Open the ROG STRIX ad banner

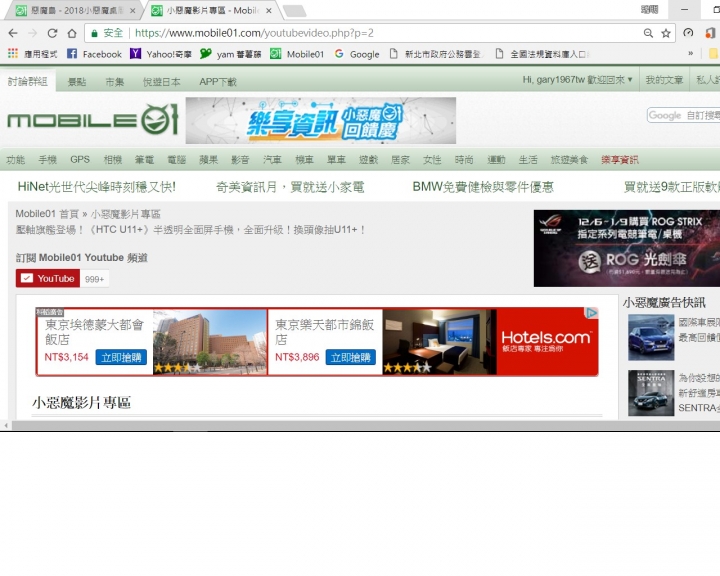click(627, 248)
